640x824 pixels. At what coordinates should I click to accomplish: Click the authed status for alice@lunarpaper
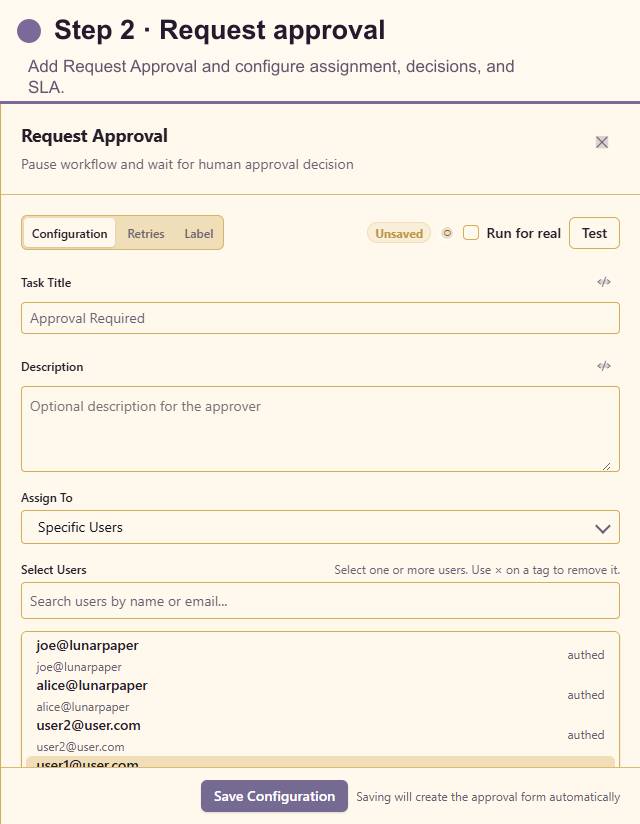point(586,695)
